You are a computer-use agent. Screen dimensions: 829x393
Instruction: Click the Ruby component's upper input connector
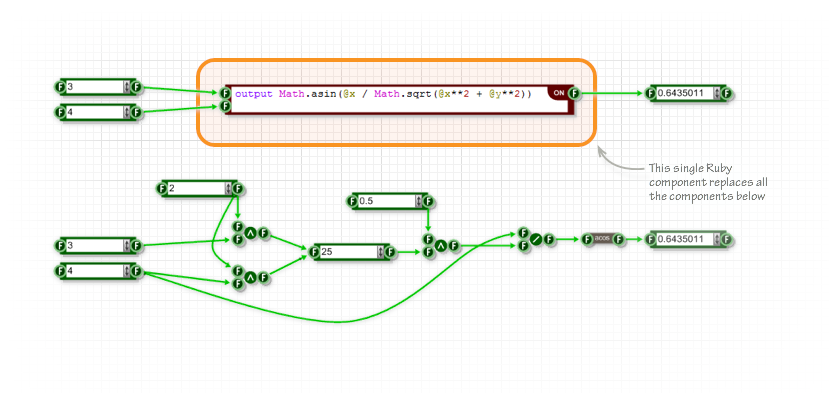[225, 94]
